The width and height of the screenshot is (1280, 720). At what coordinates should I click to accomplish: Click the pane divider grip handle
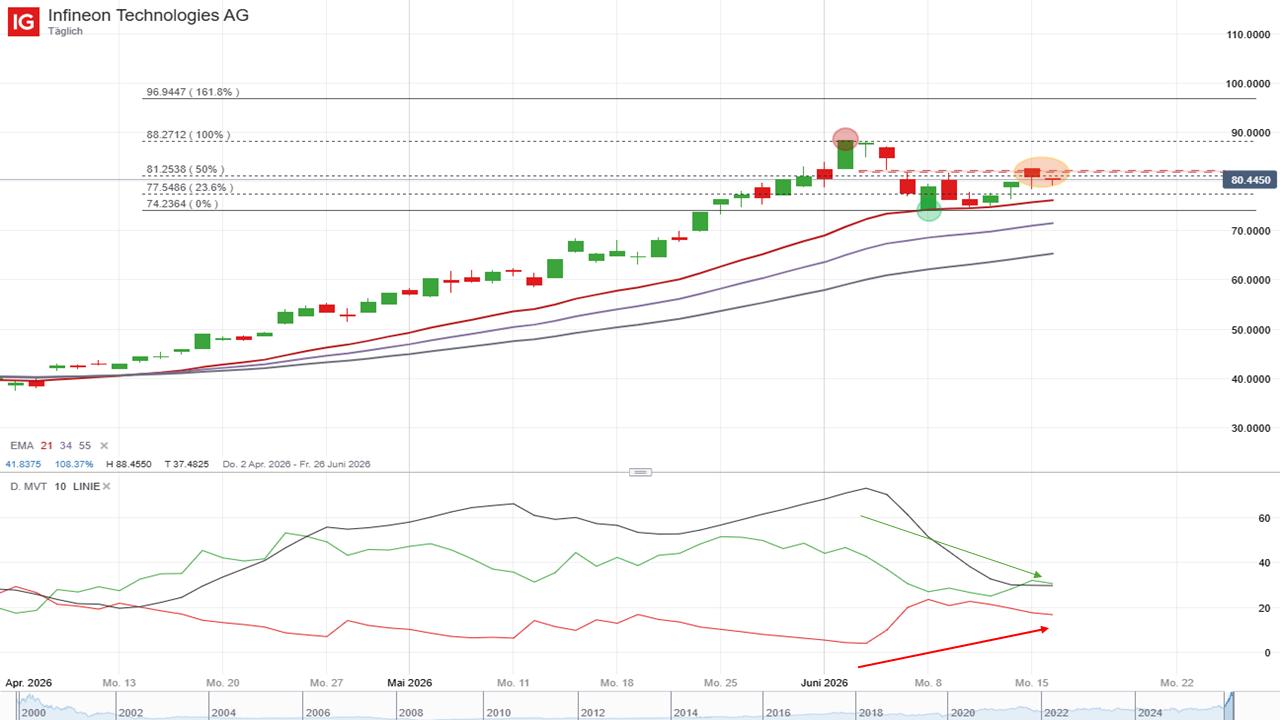[640, 472]
